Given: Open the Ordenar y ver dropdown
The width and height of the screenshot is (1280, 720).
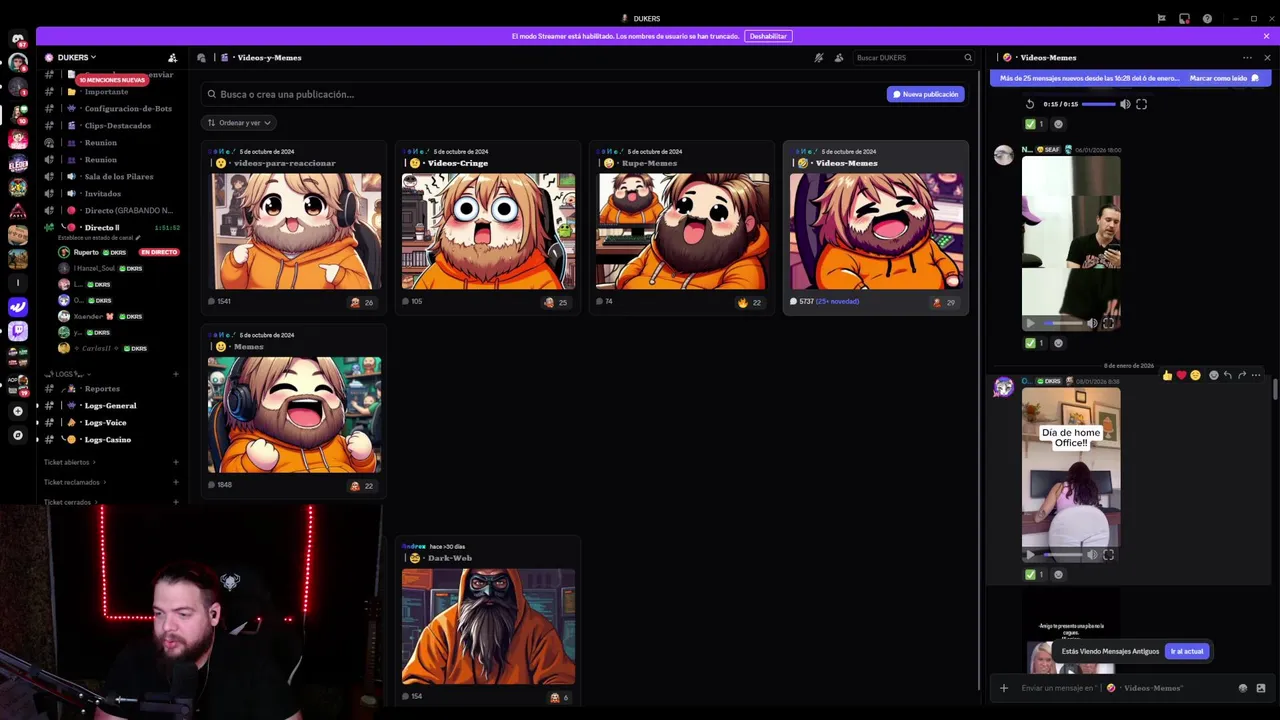Looking at the screenshot, I should (x=238, y=123).
